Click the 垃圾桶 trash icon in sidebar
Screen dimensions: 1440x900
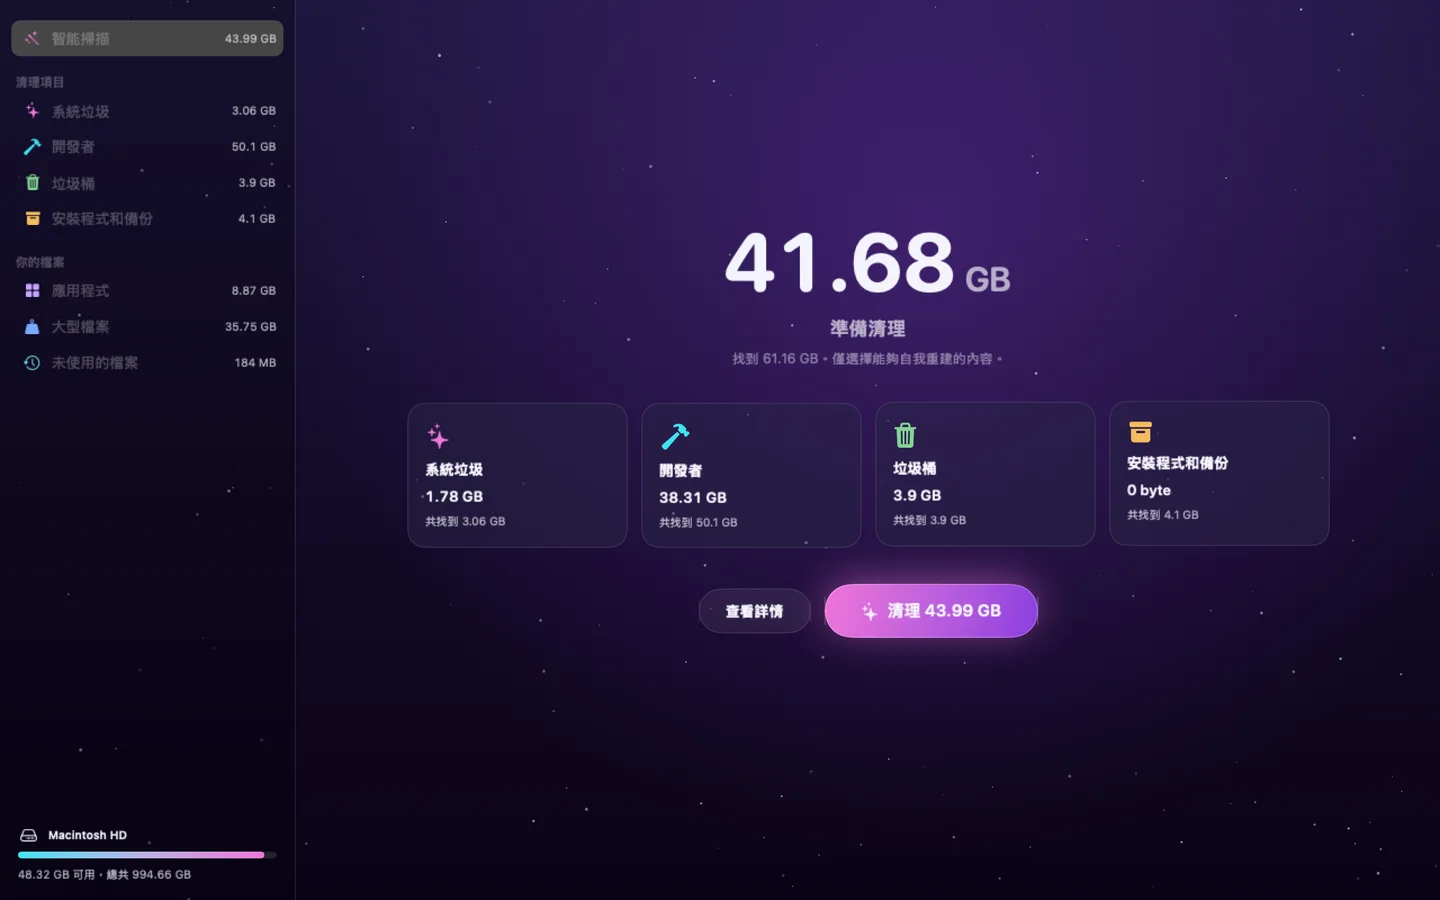(x=32, y=183)
